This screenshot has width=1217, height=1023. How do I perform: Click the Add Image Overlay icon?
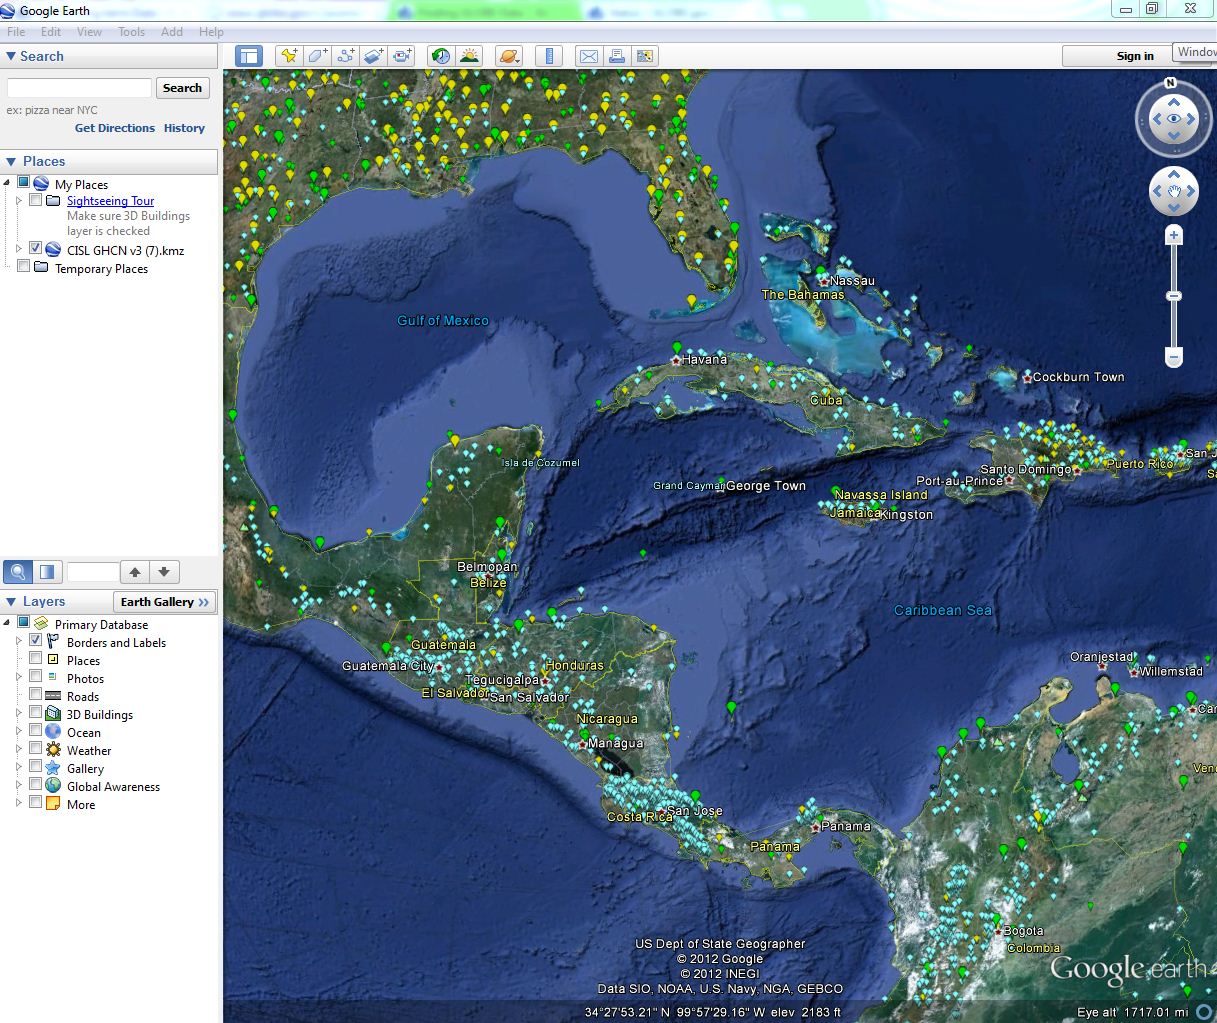[x=374, y=56]
